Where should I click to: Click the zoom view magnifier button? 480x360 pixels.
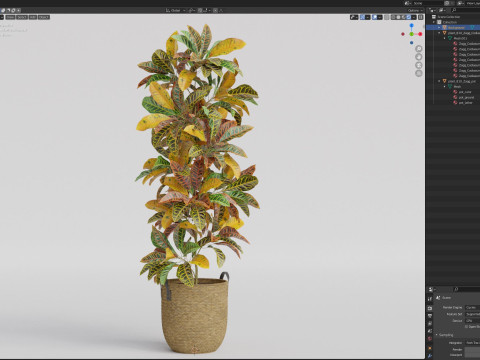pos(419,49)
